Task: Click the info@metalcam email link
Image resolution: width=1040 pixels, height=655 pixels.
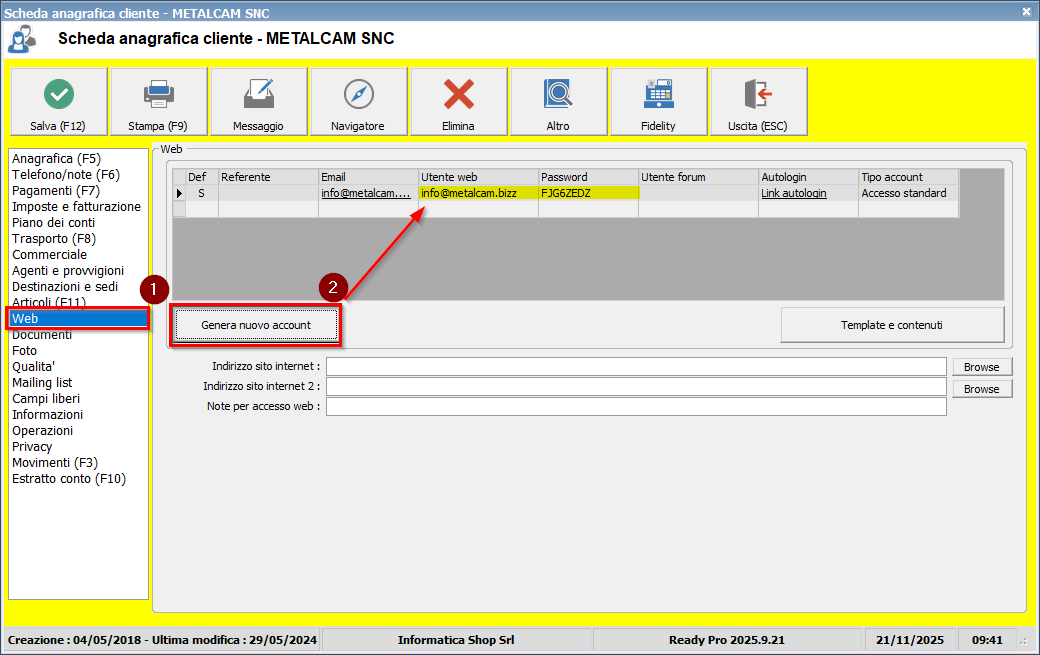Action: pyautogui.click(x=365, y=193)
